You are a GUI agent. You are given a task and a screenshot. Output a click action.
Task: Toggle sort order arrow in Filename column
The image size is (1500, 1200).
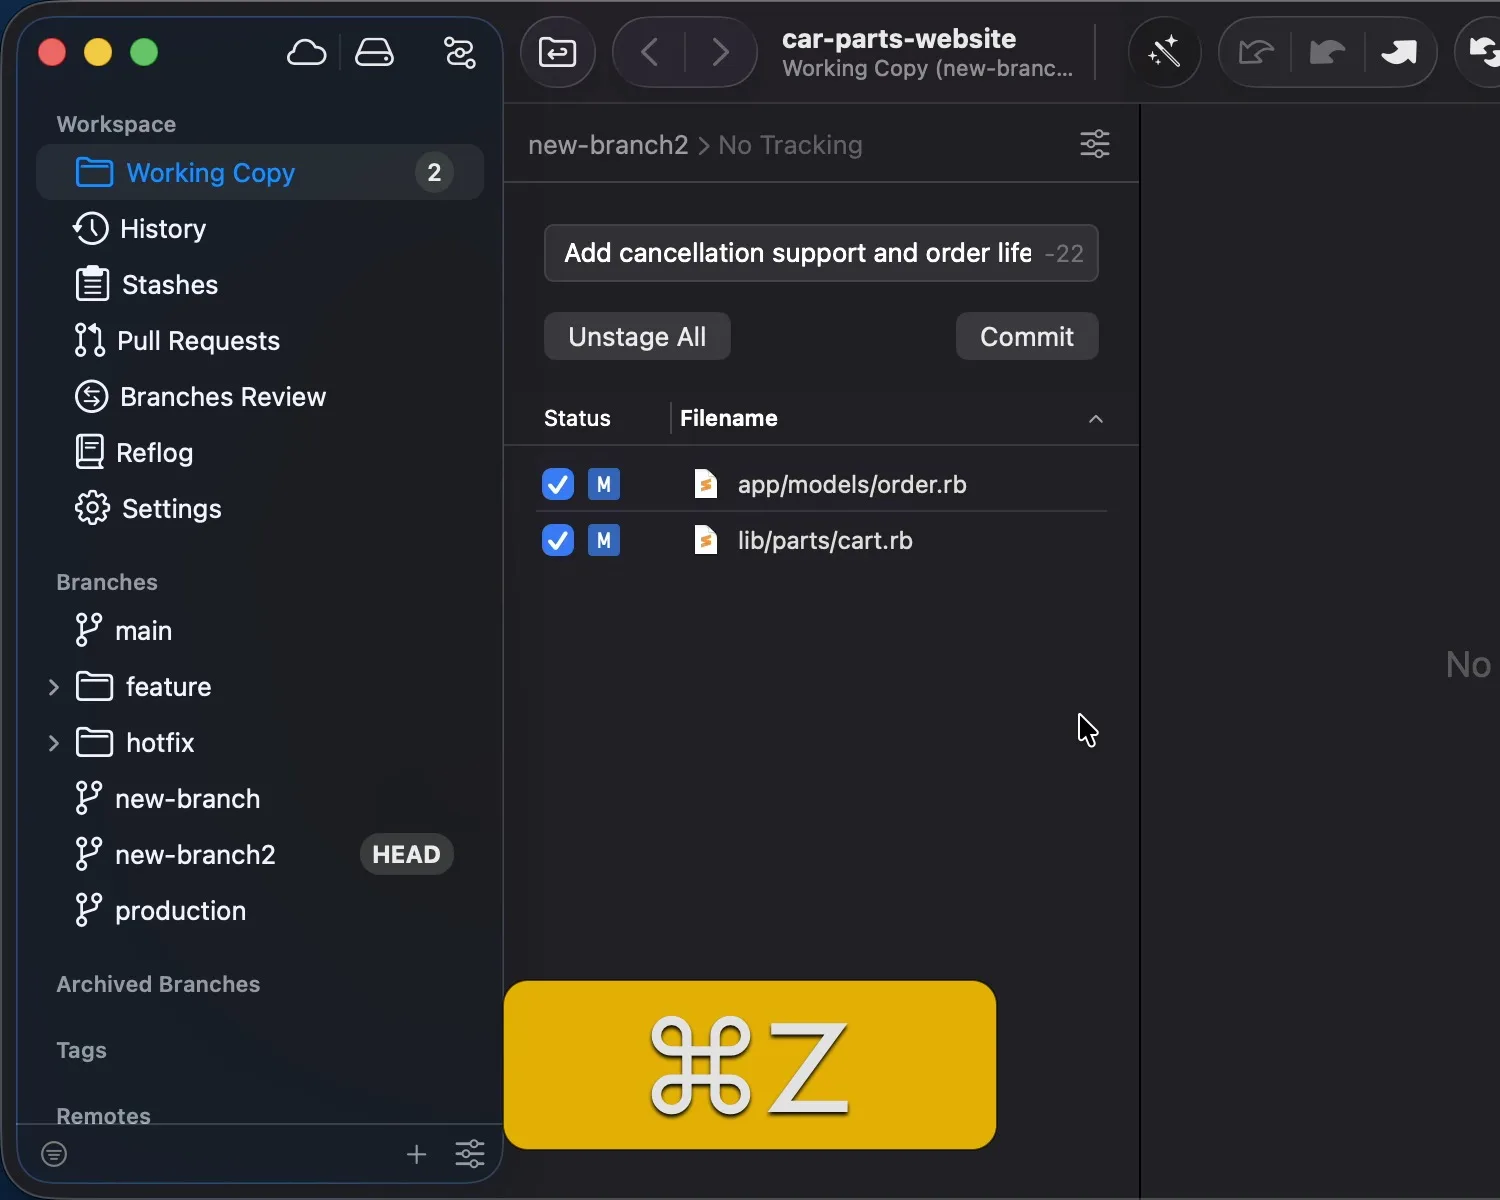tap(1096, 419)
